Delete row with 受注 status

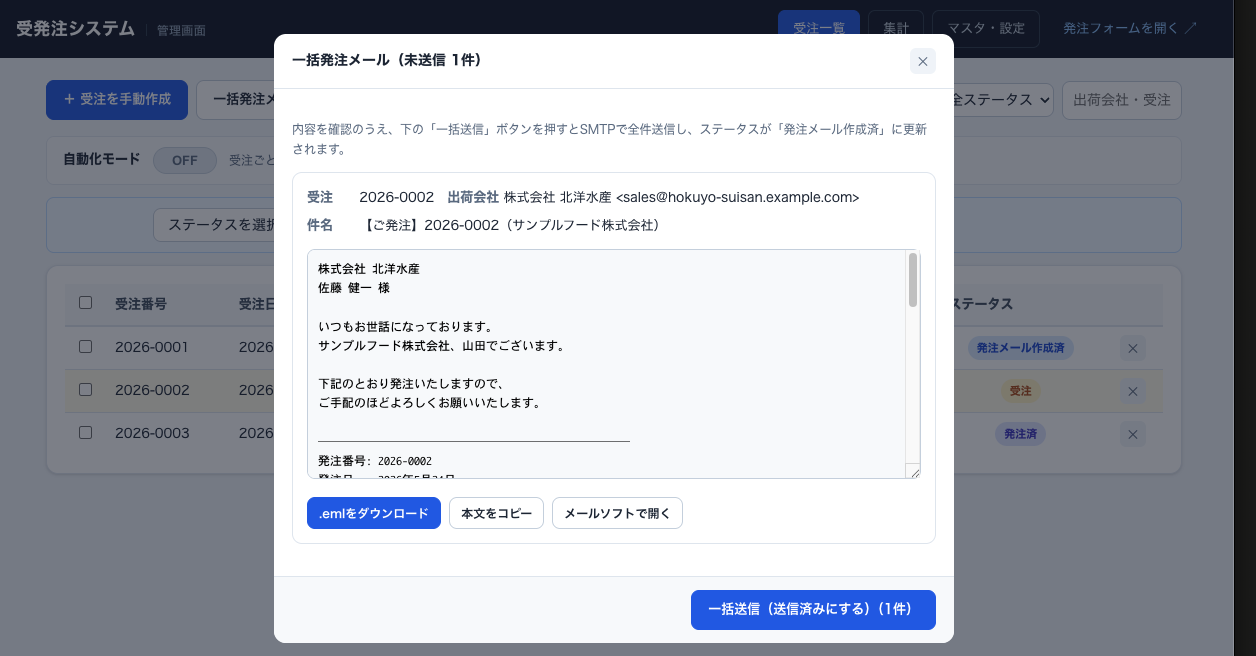[x=1133, y=392]
